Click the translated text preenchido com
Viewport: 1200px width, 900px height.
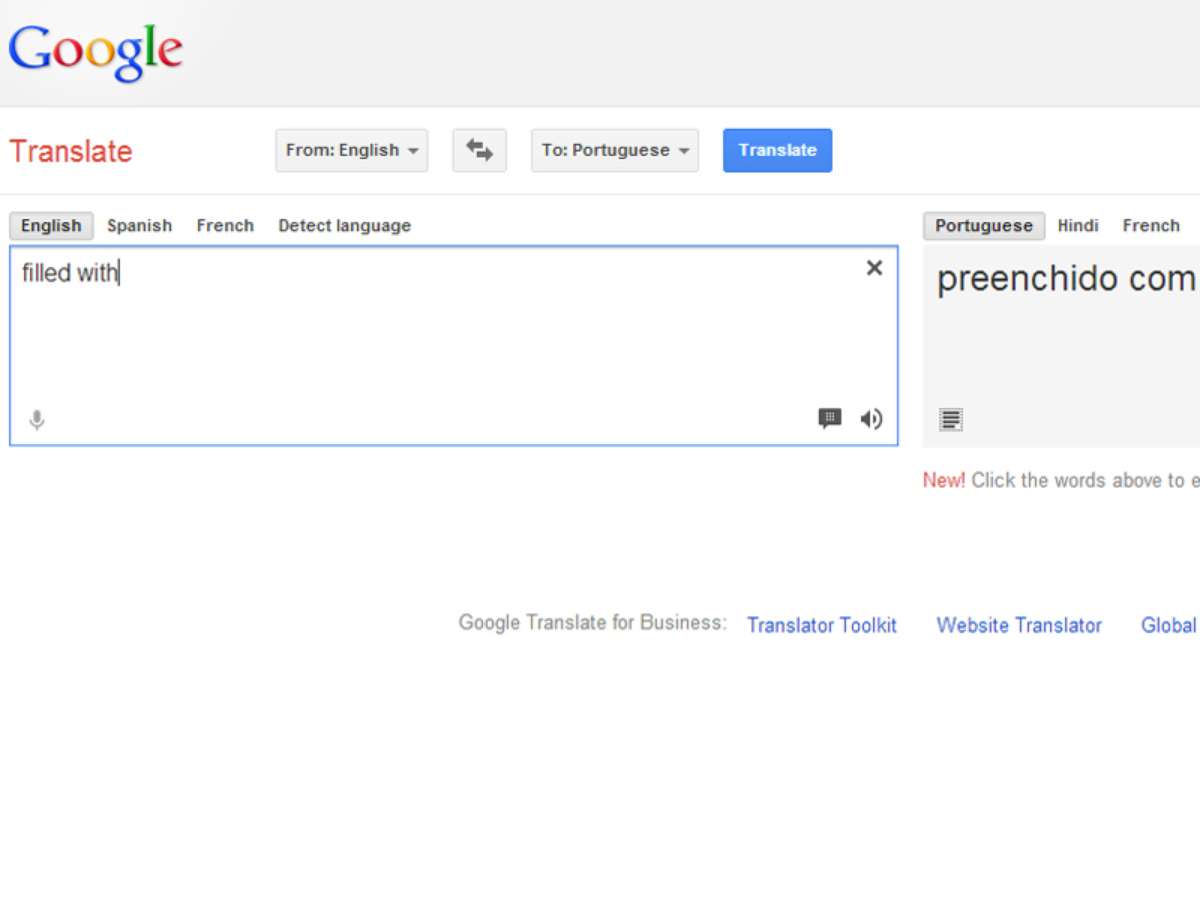point(1067,279)
